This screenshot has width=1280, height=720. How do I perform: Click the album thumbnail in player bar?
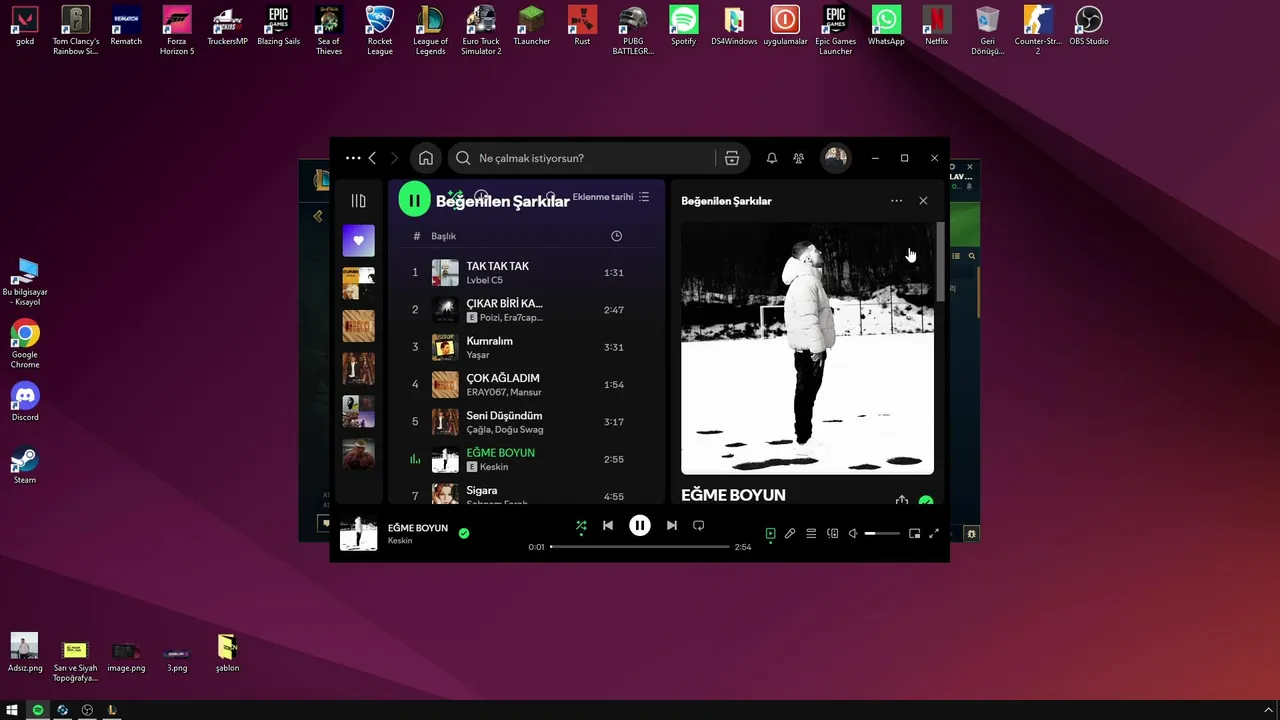coord(359,533)
